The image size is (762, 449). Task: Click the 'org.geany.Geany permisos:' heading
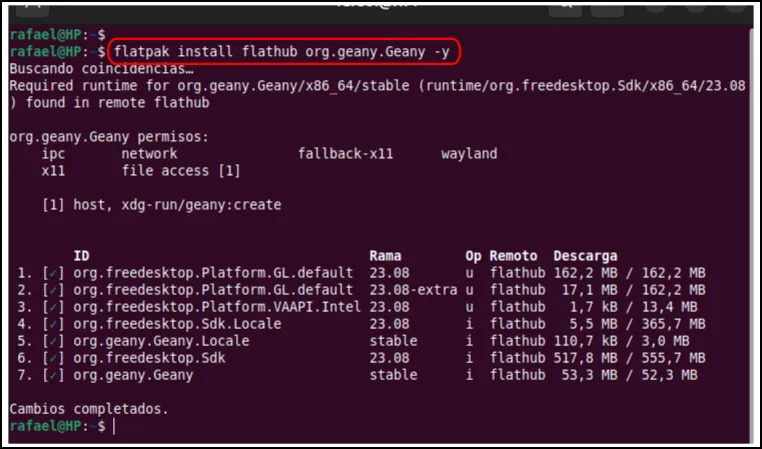109,137
